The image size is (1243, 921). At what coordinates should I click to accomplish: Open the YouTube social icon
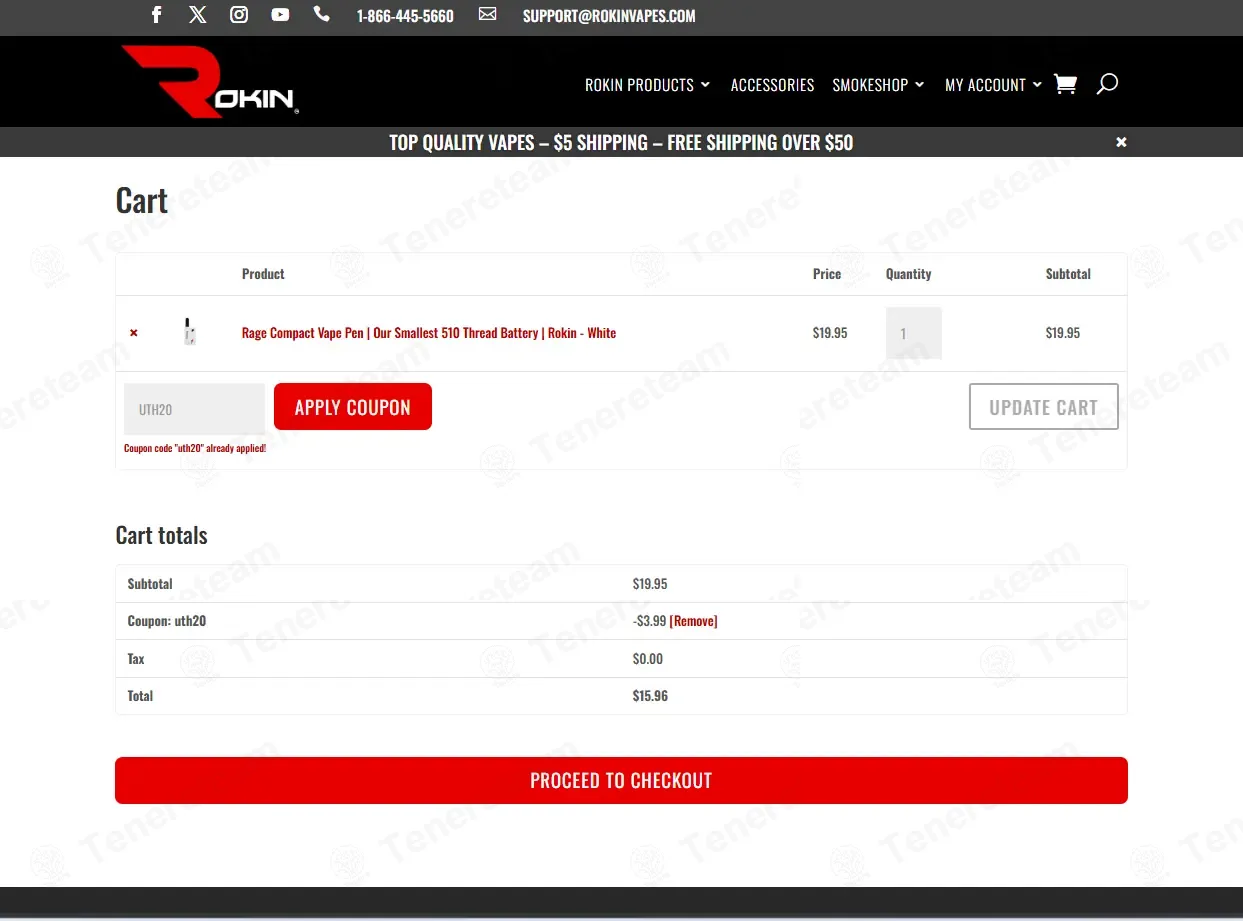click(280, 15)
